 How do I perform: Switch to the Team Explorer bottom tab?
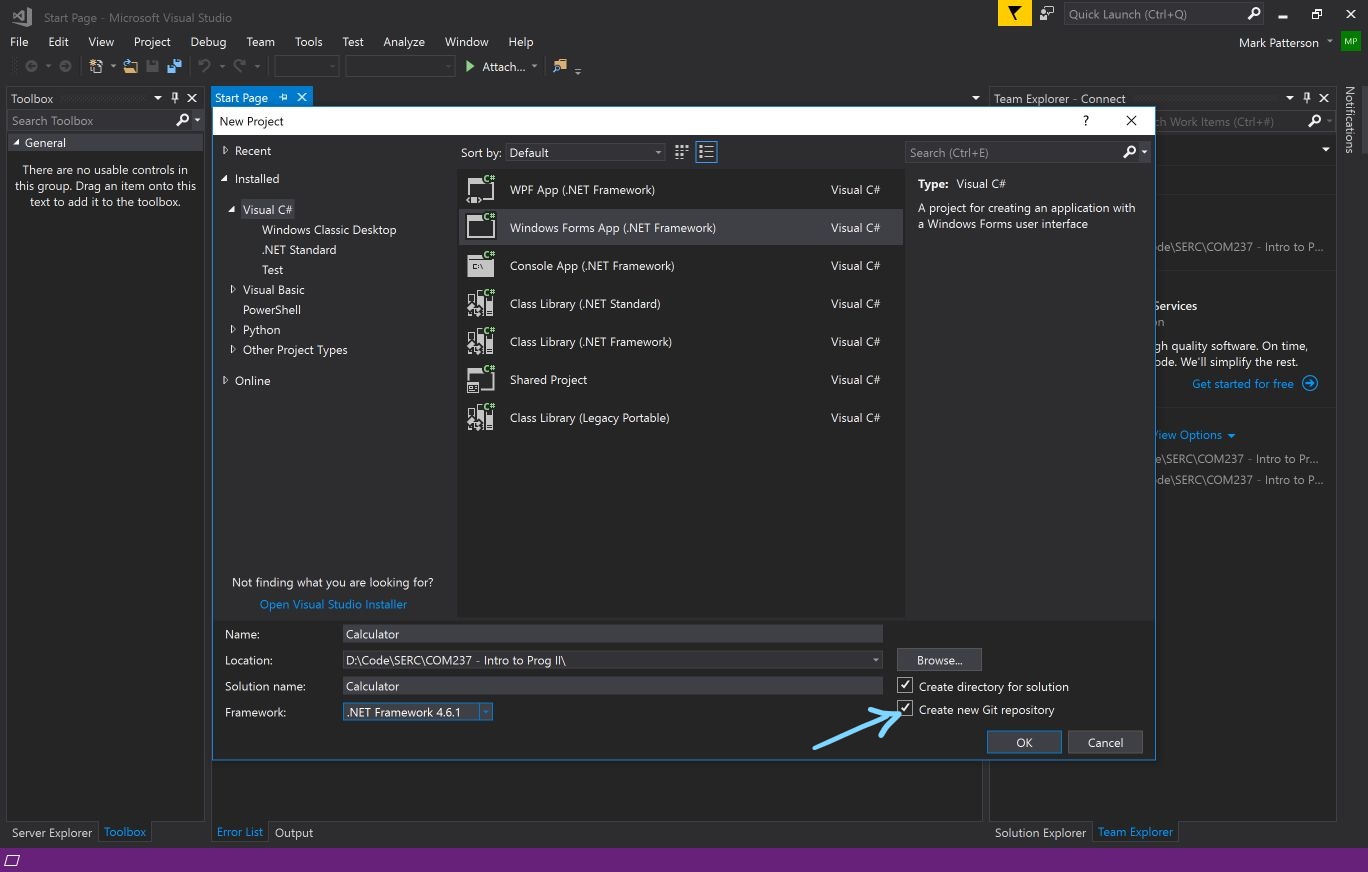tap(1135, 832)
